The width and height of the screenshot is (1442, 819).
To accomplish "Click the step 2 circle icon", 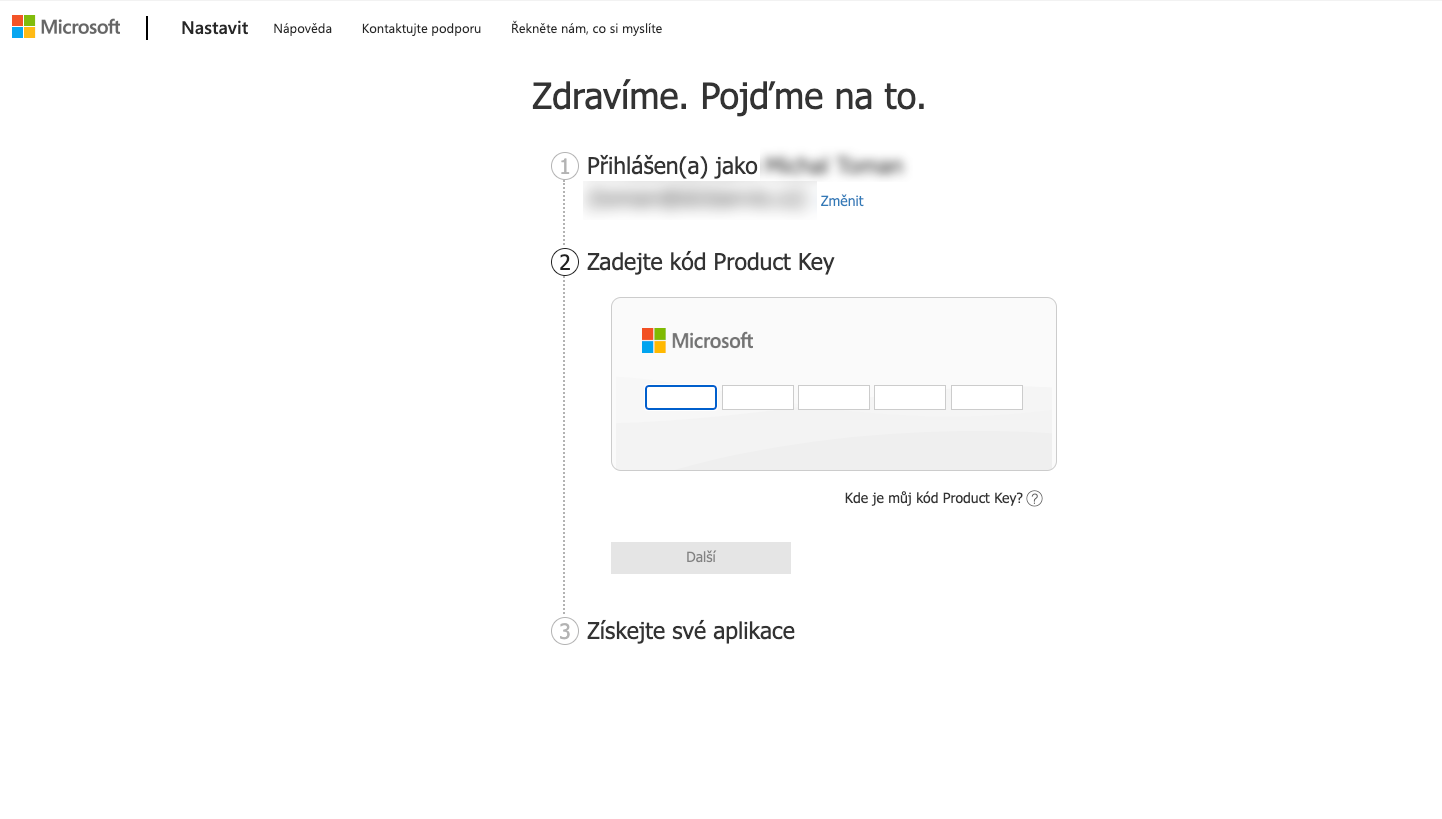I will (x=565, y=262).
